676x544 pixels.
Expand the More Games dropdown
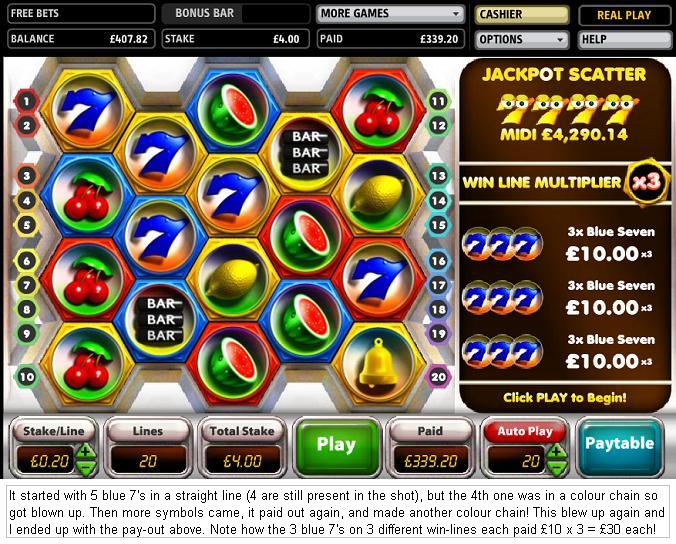391,14
